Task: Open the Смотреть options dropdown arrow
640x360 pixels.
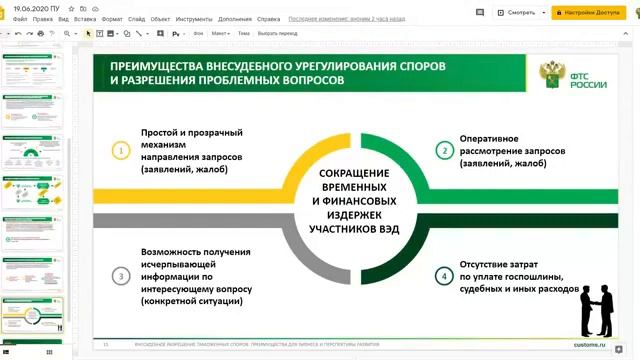Action: [x=544, y=13]
